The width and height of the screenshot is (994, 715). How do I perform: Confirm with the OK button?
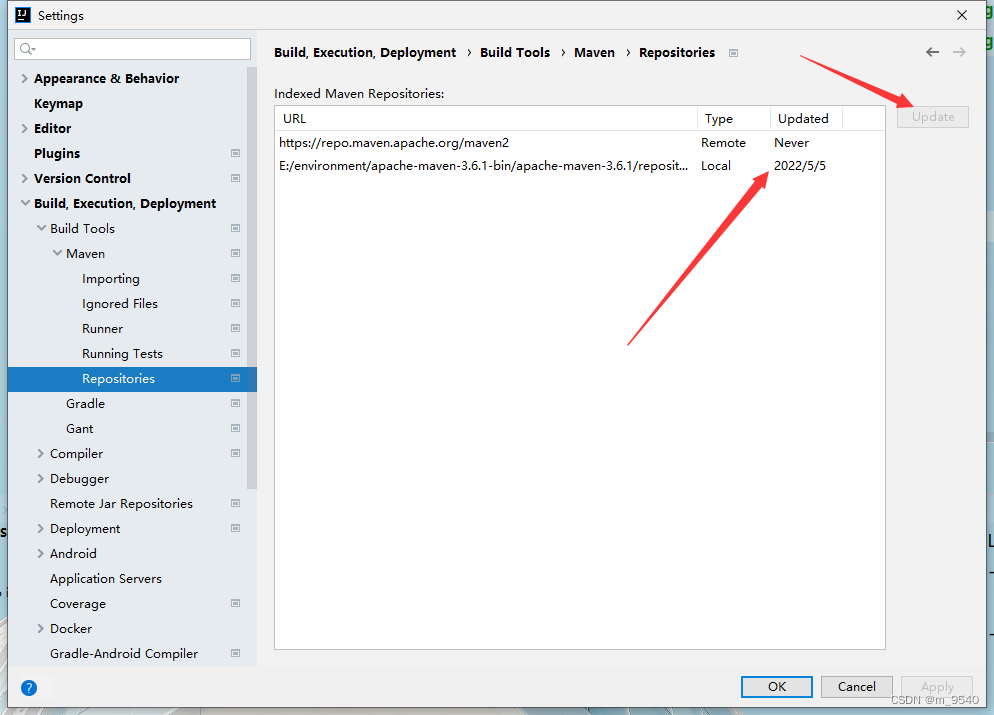[x=777, y=686]
